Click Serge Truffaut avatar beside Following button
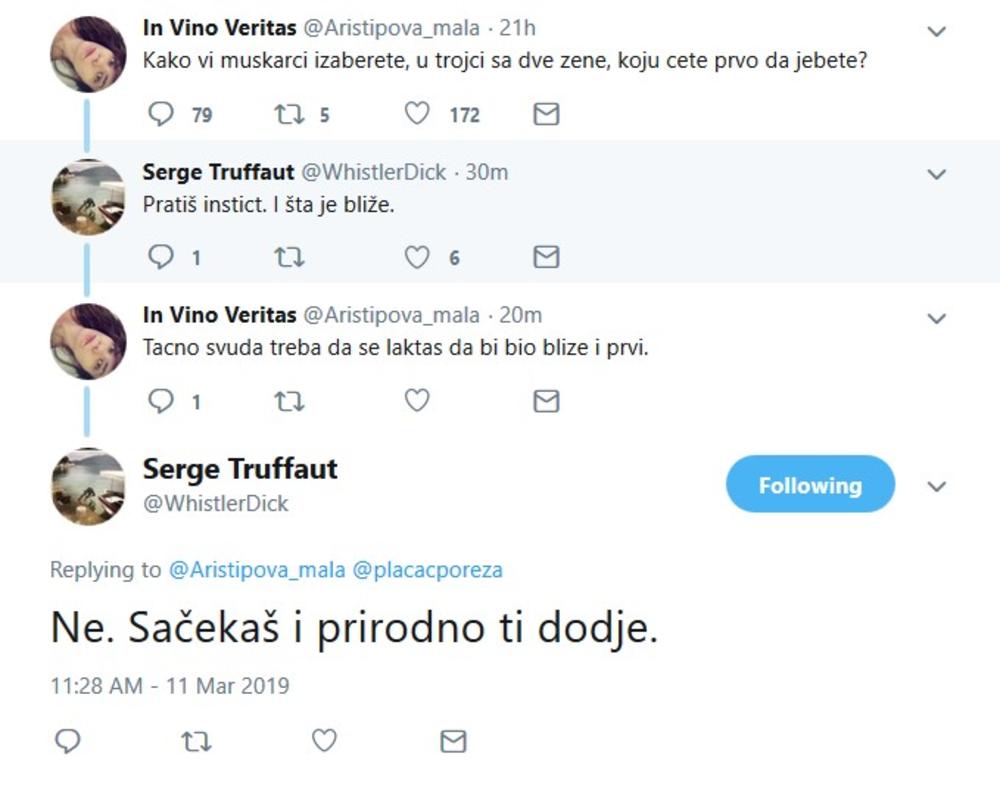 click(88, 486)
